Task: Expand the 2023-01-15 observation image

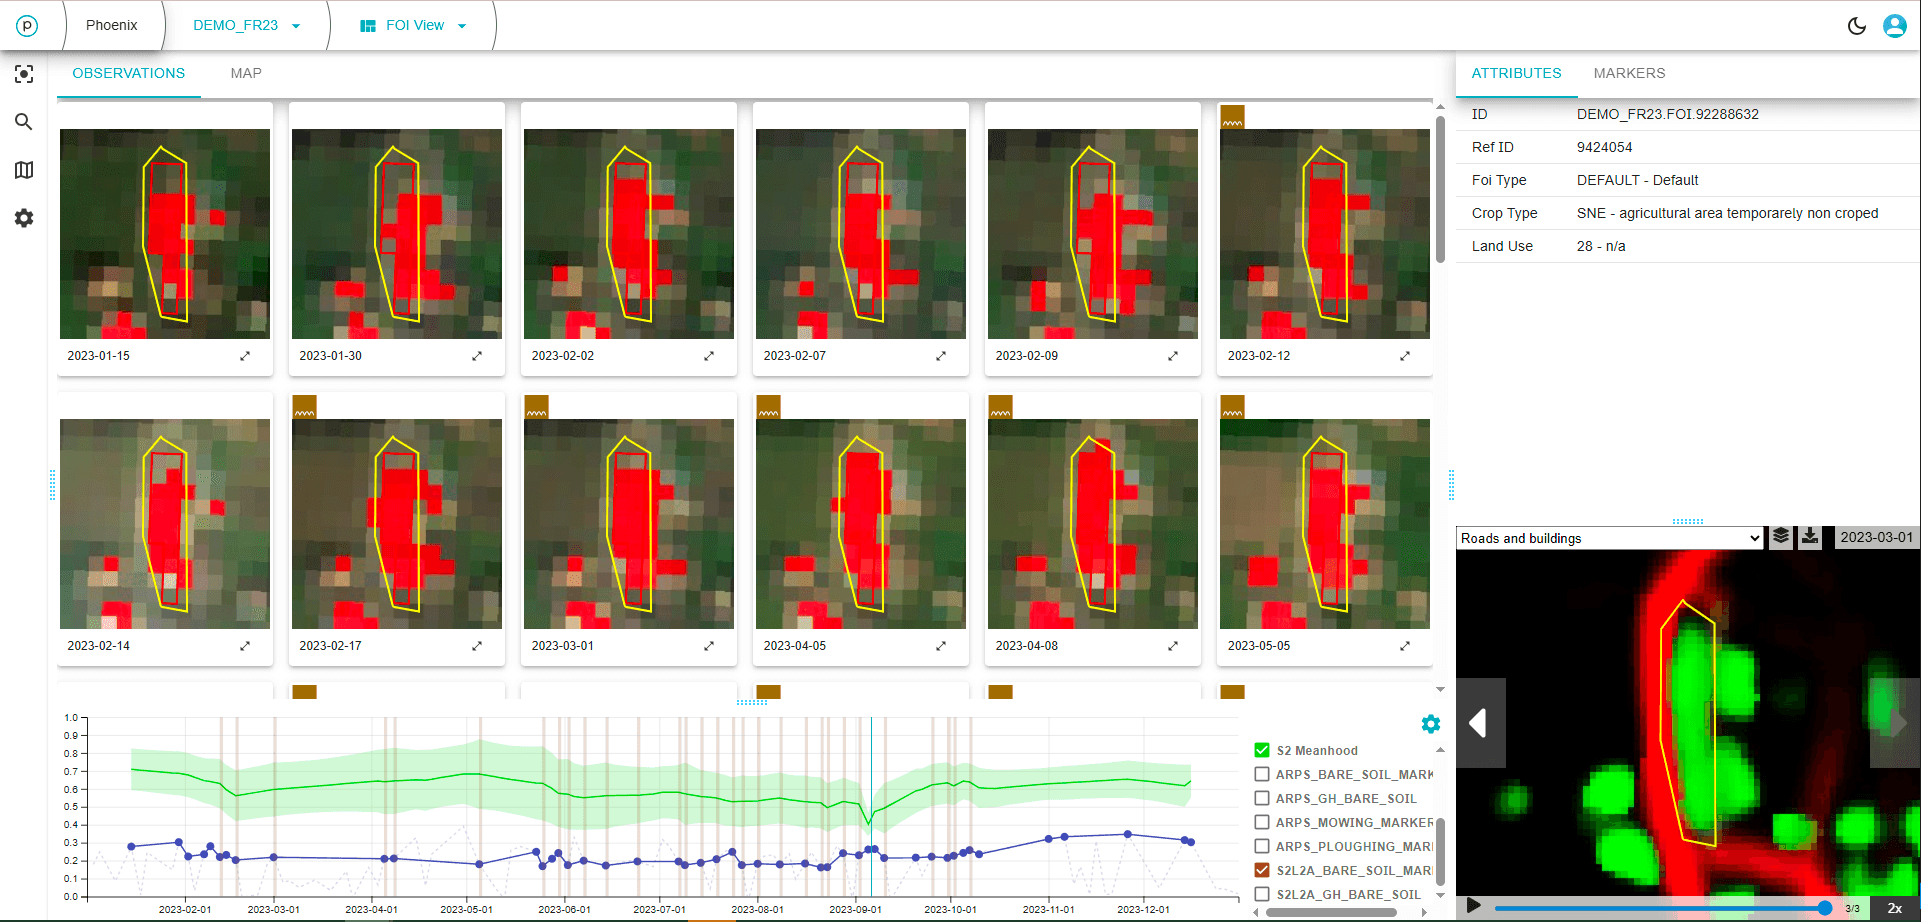Action: pos(245,356)
